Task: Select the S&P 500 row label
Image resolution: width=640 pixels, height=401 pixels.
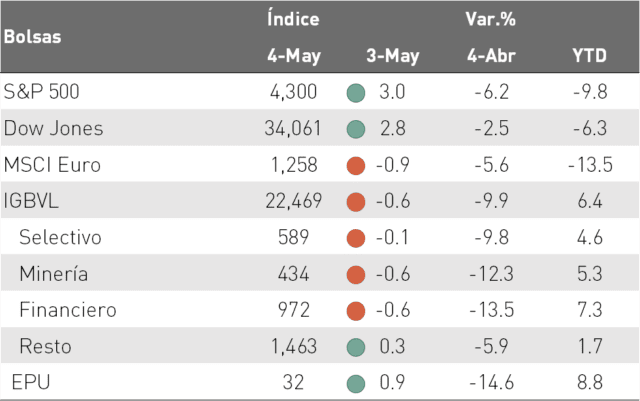Action: 41,91
